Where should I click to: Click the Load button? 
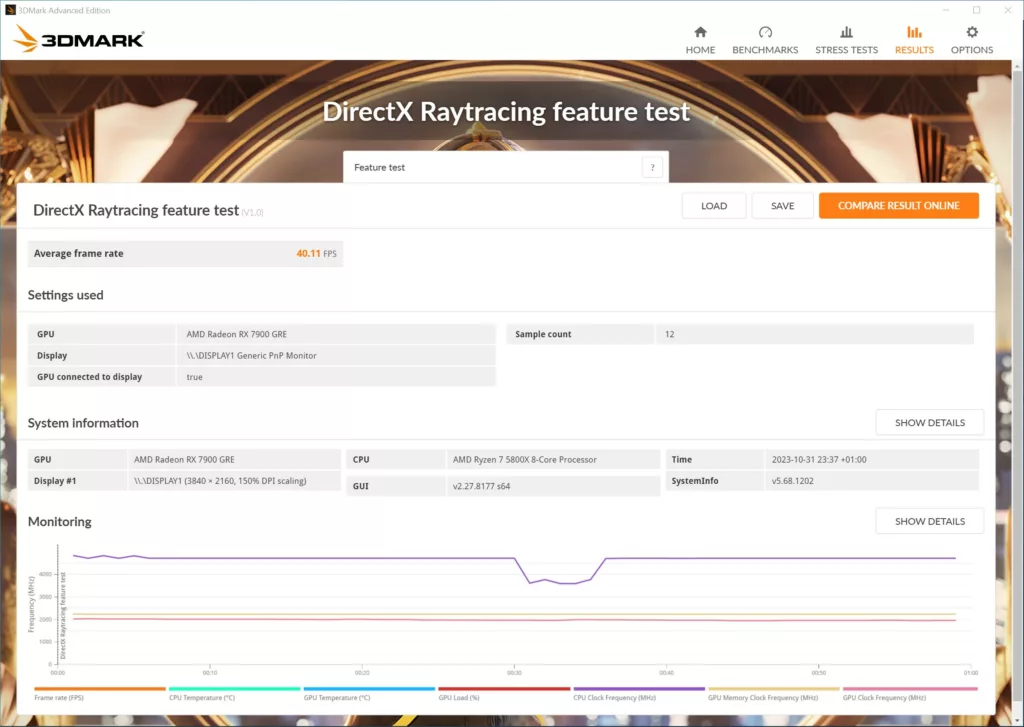[714, 206]
